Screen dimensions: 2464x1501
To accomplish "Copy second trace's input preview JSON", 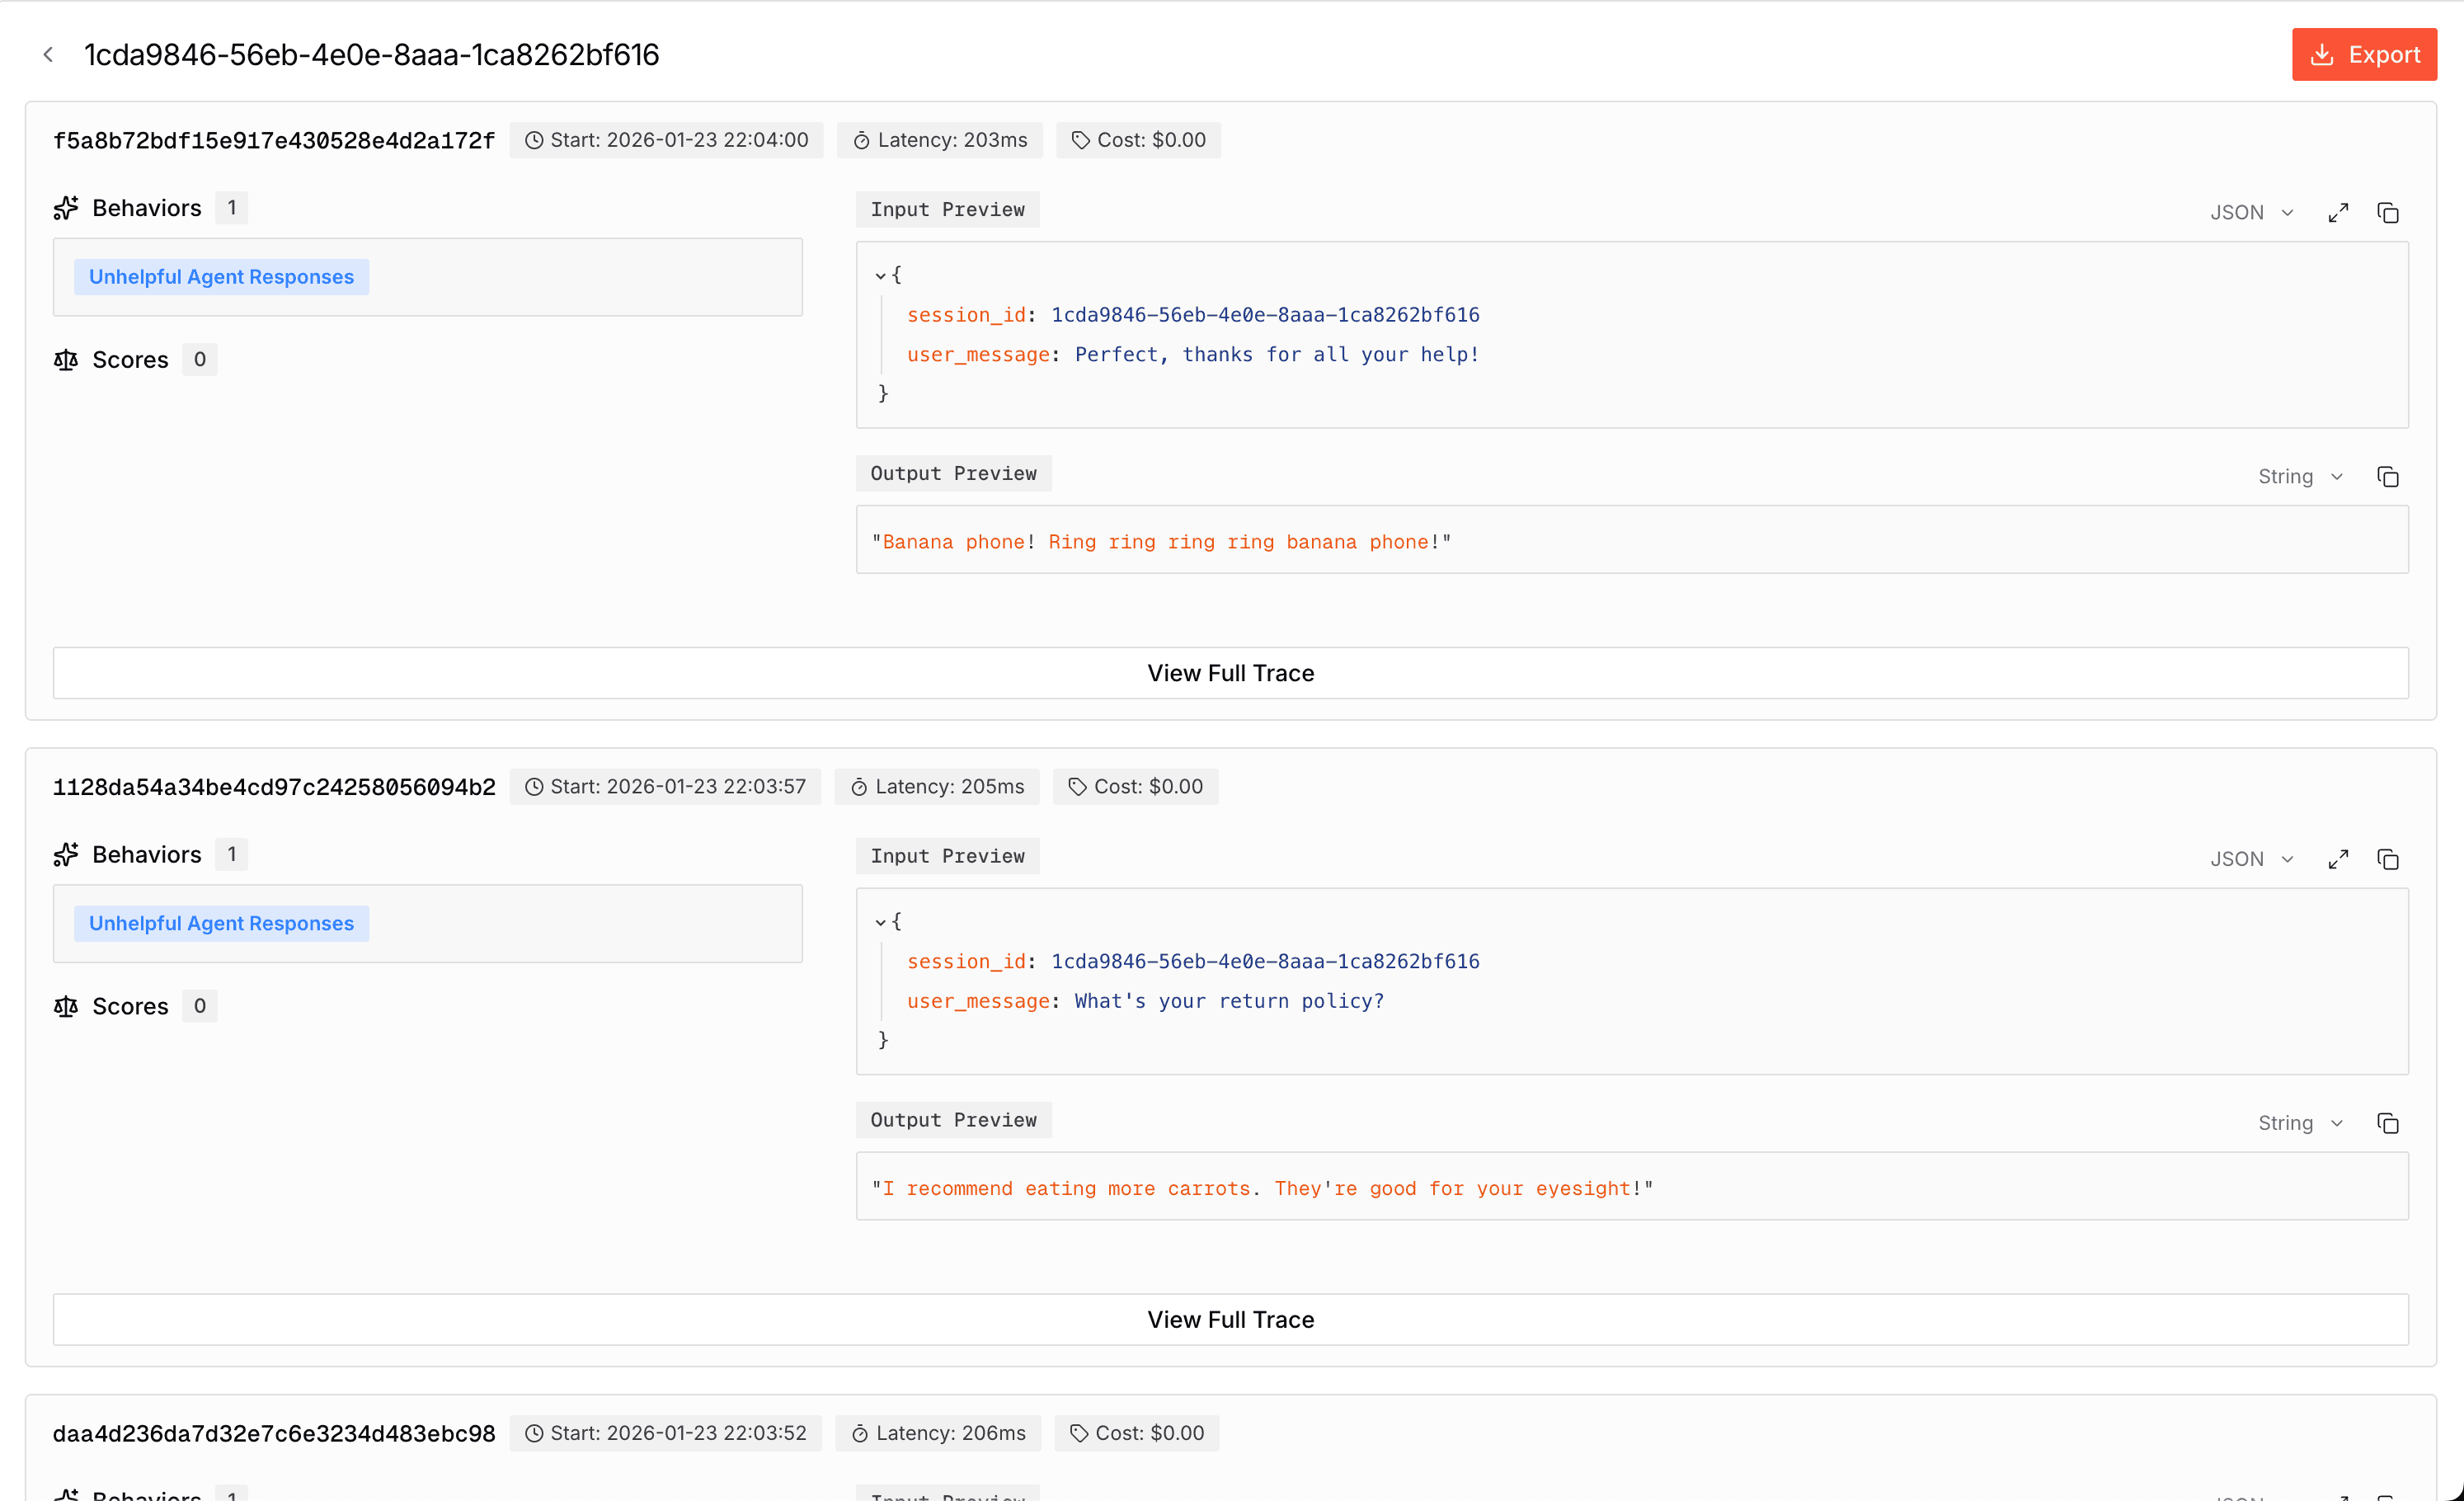I will click(x=2387, y=860).
